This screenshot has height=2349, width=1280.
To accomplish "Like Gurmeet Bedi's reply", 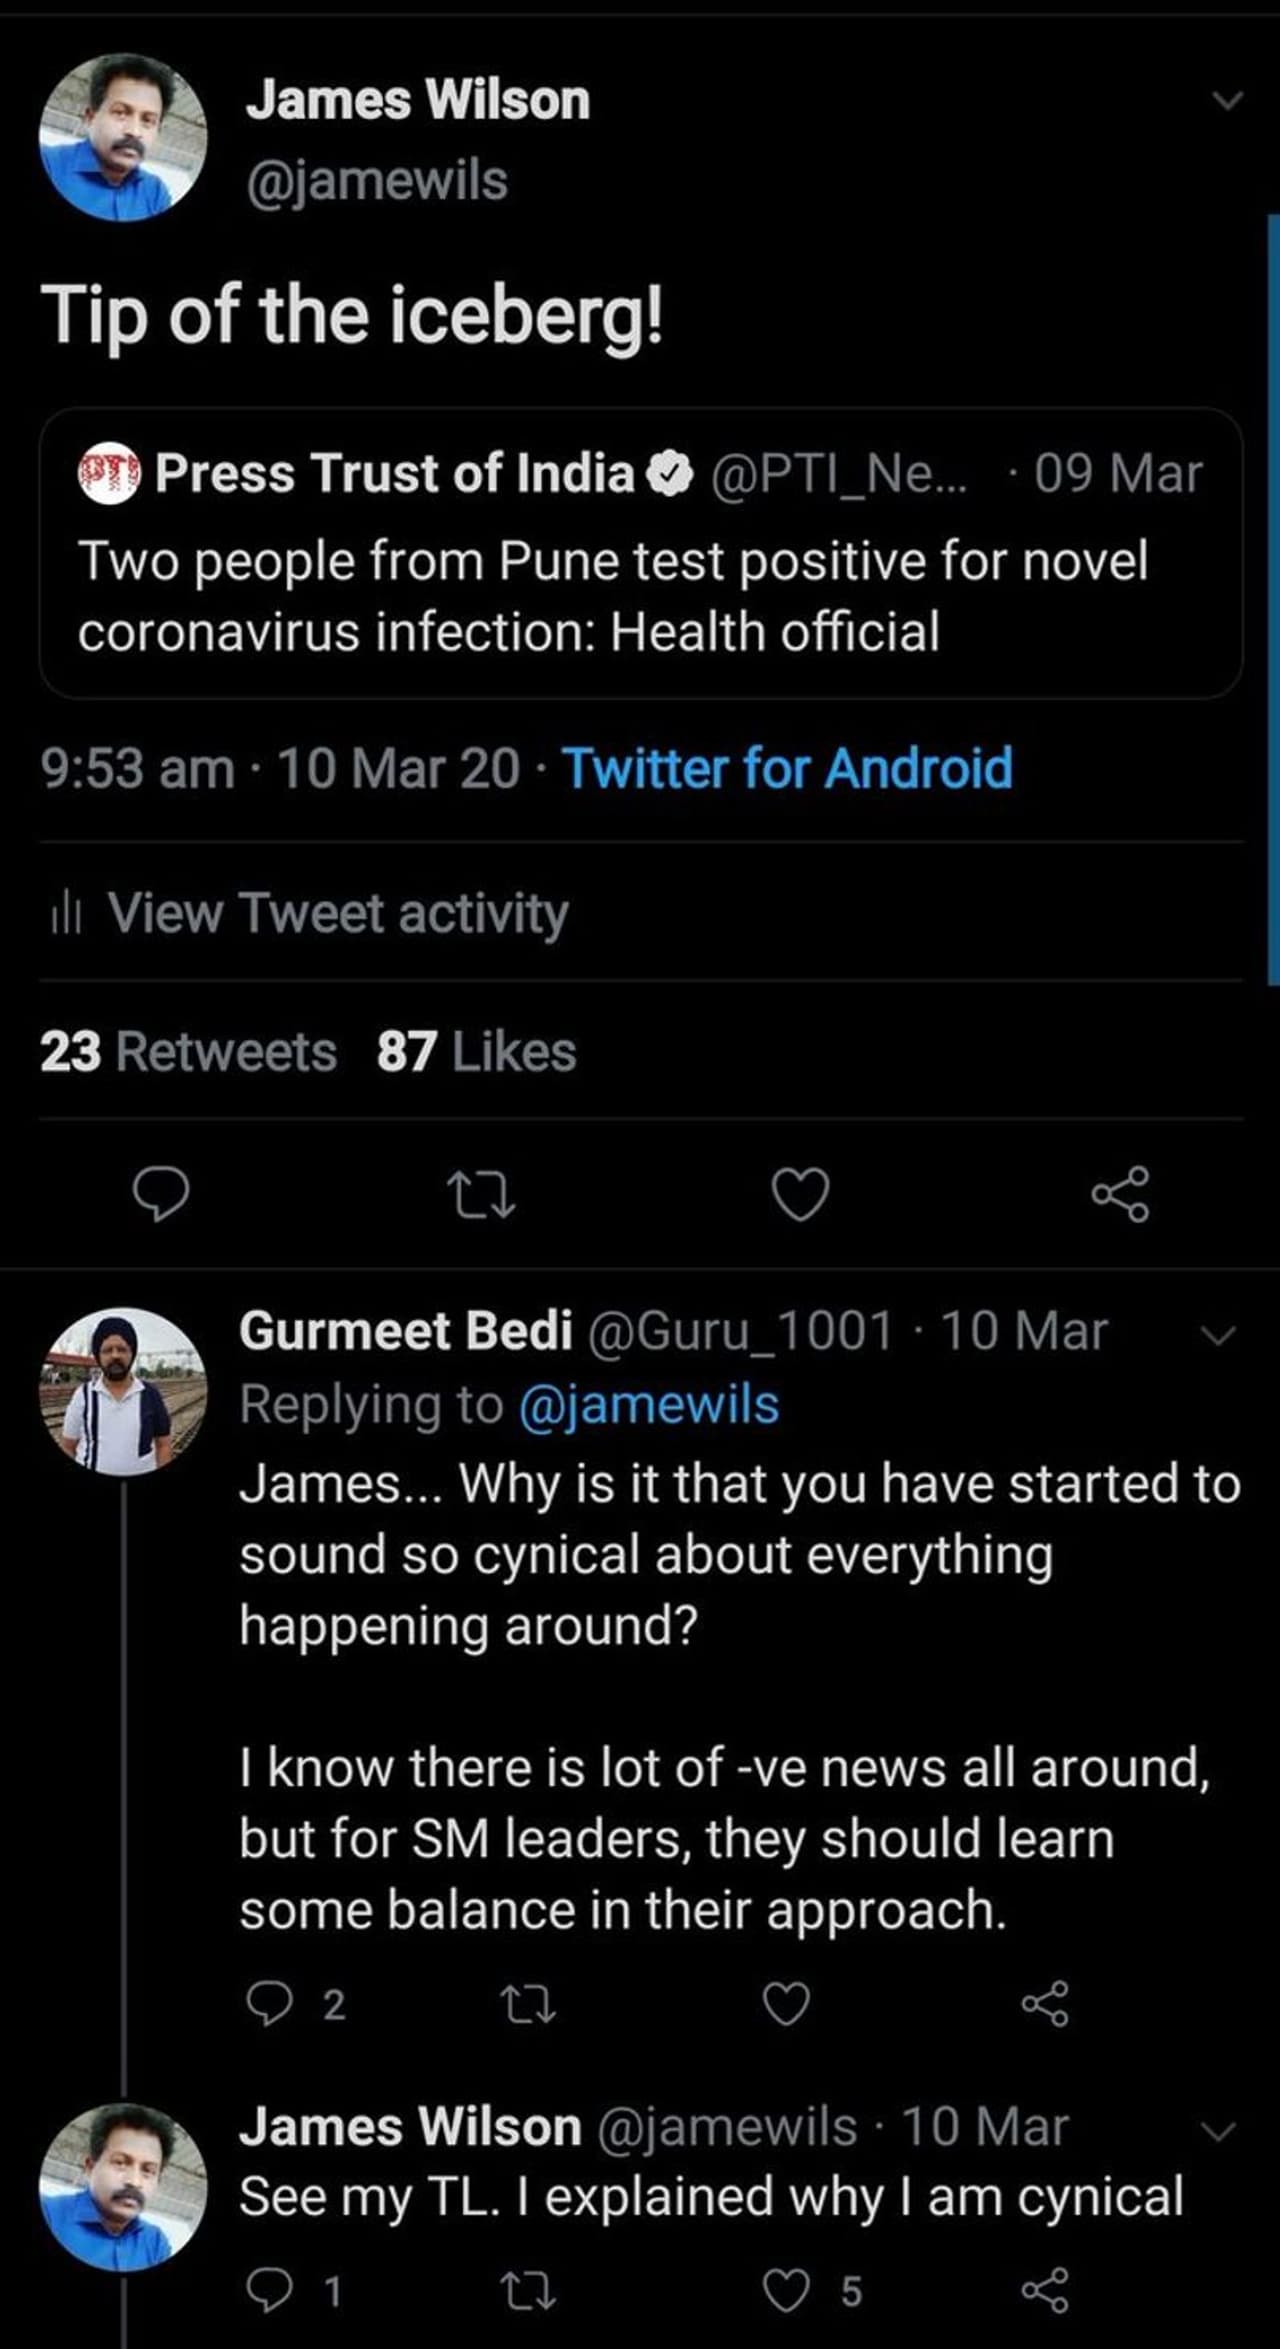I will [786, 2004].
